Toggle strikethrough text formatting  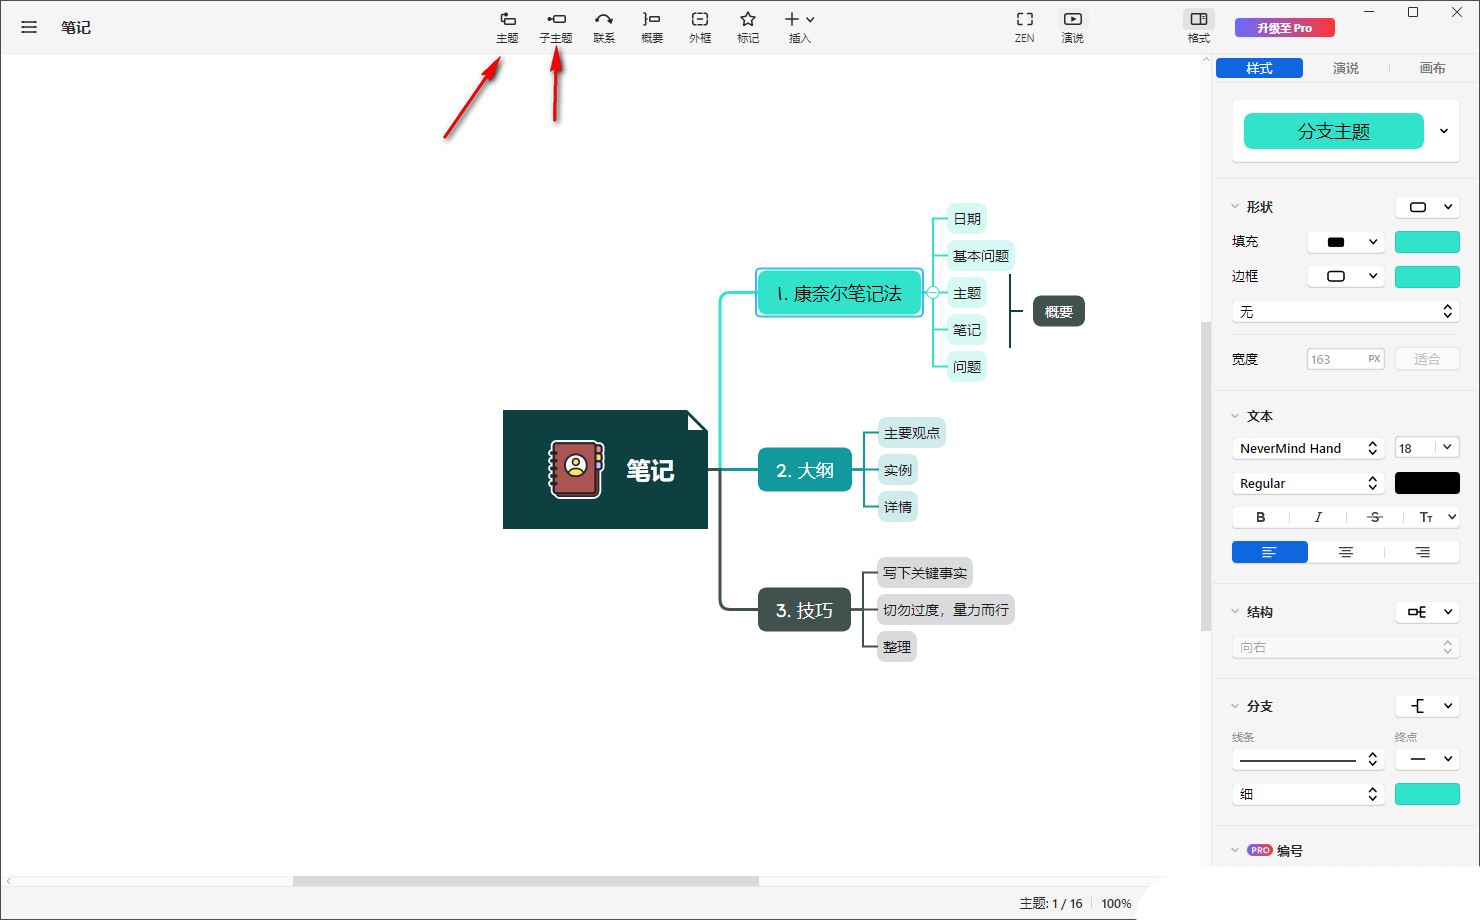coord(1375,517)
